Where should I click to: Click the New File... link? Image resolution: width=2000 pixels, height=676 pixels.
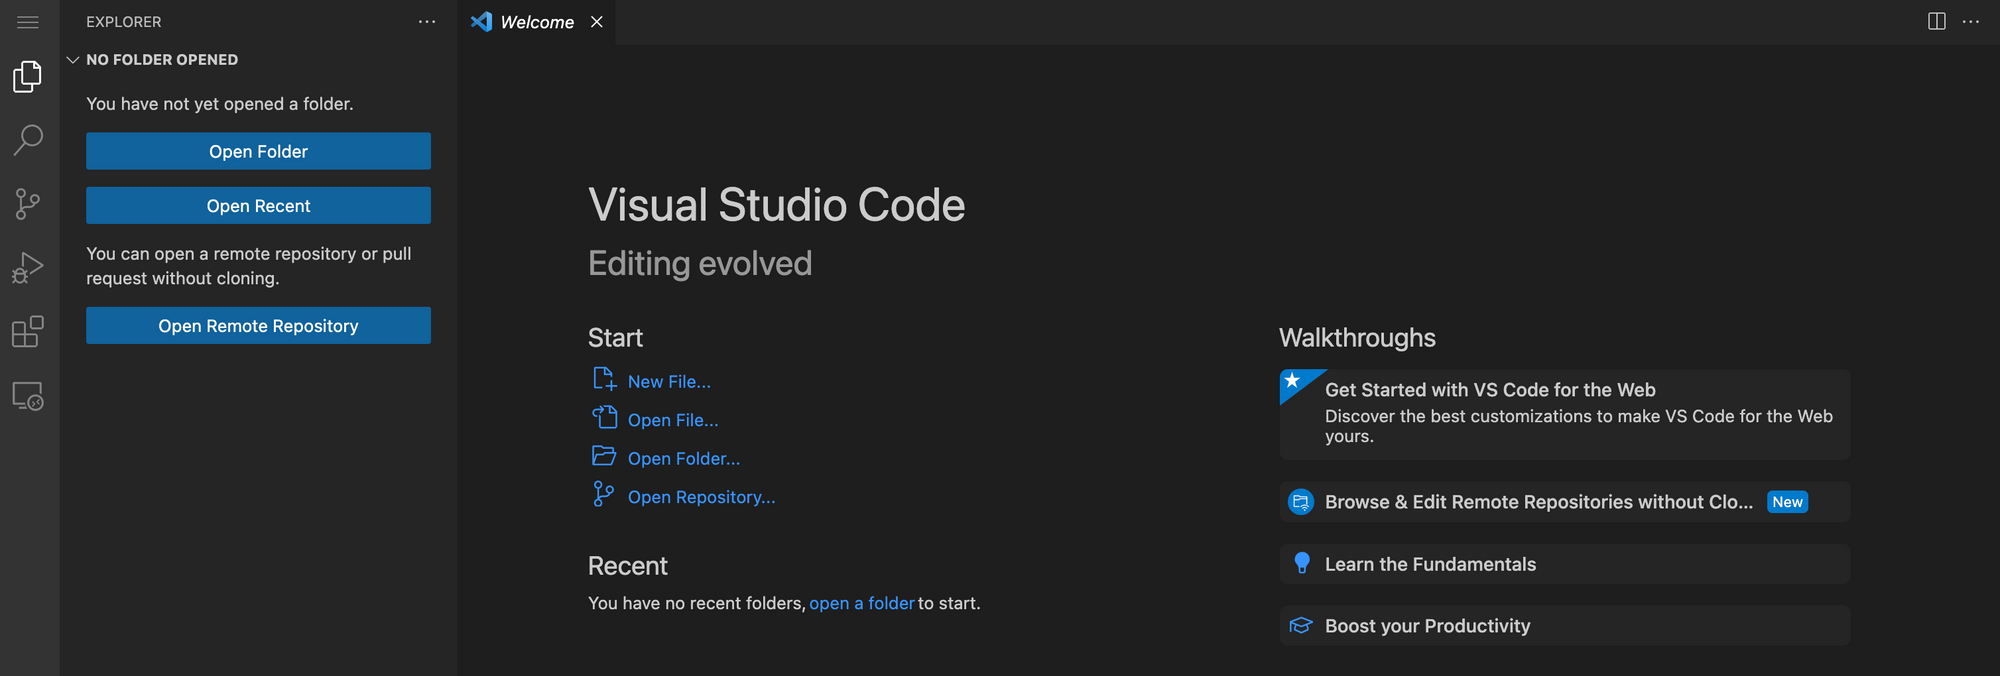tap(669, 382)
